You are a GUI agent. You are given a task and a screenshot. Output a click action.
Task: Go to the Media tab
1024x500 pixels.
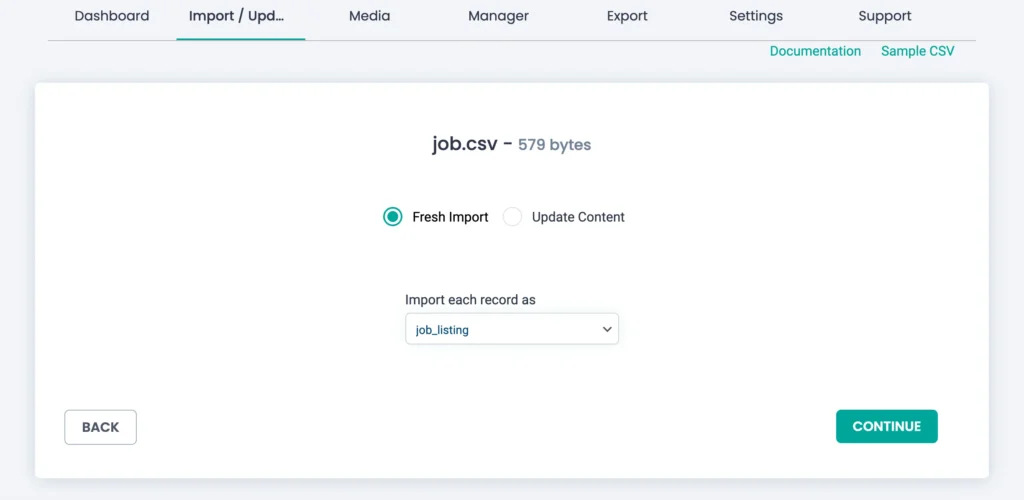[x=369, y=16]
